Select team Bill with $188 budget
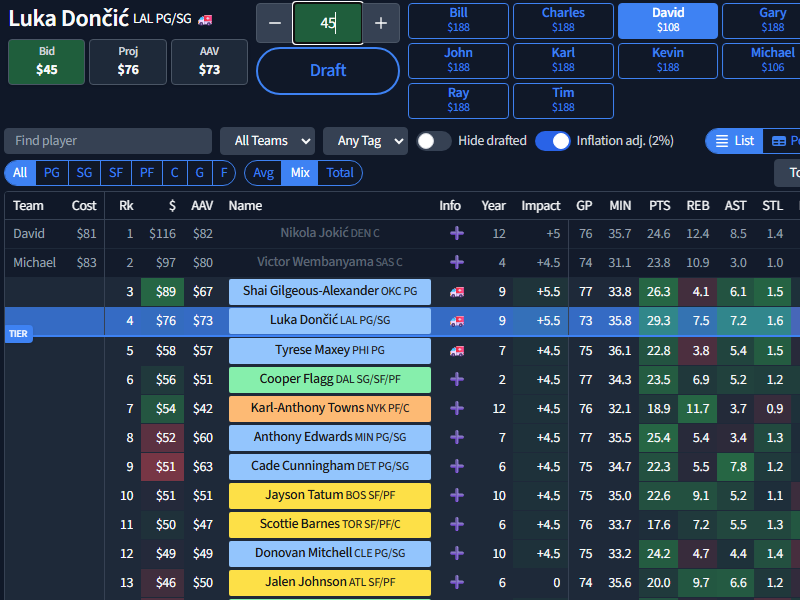The width and height of the screenshot is (800, 600). (458, 20)
